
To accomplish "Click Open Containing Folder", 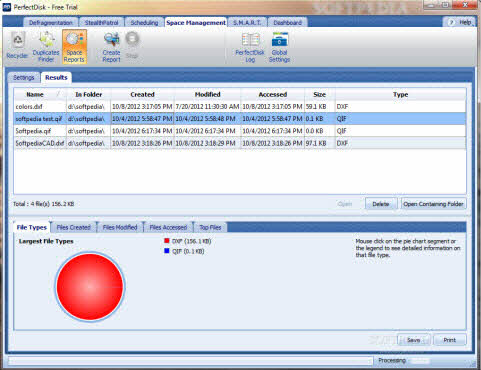I will pyautogui.click(x=433, y=204).
